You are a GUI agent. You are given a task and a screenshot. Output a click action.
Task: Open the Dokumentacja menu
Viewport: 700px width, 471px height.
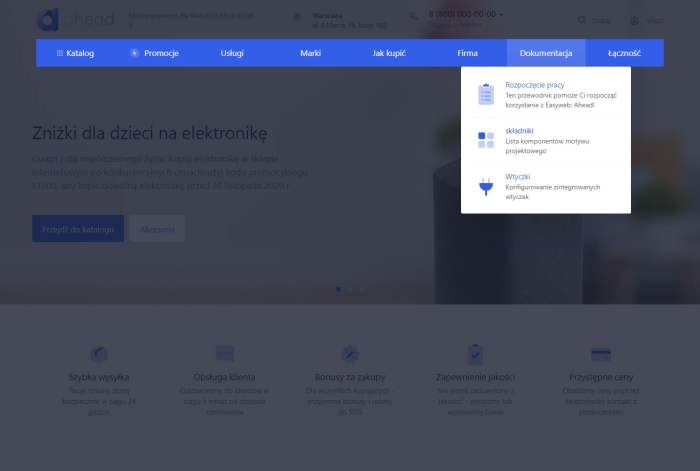click(546, 53)
